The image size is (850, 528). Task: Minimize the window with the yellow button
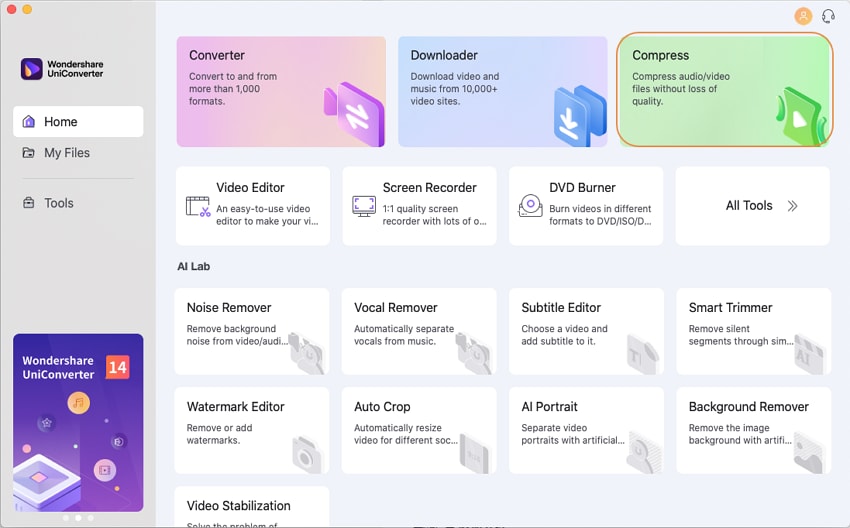[27, 9]
